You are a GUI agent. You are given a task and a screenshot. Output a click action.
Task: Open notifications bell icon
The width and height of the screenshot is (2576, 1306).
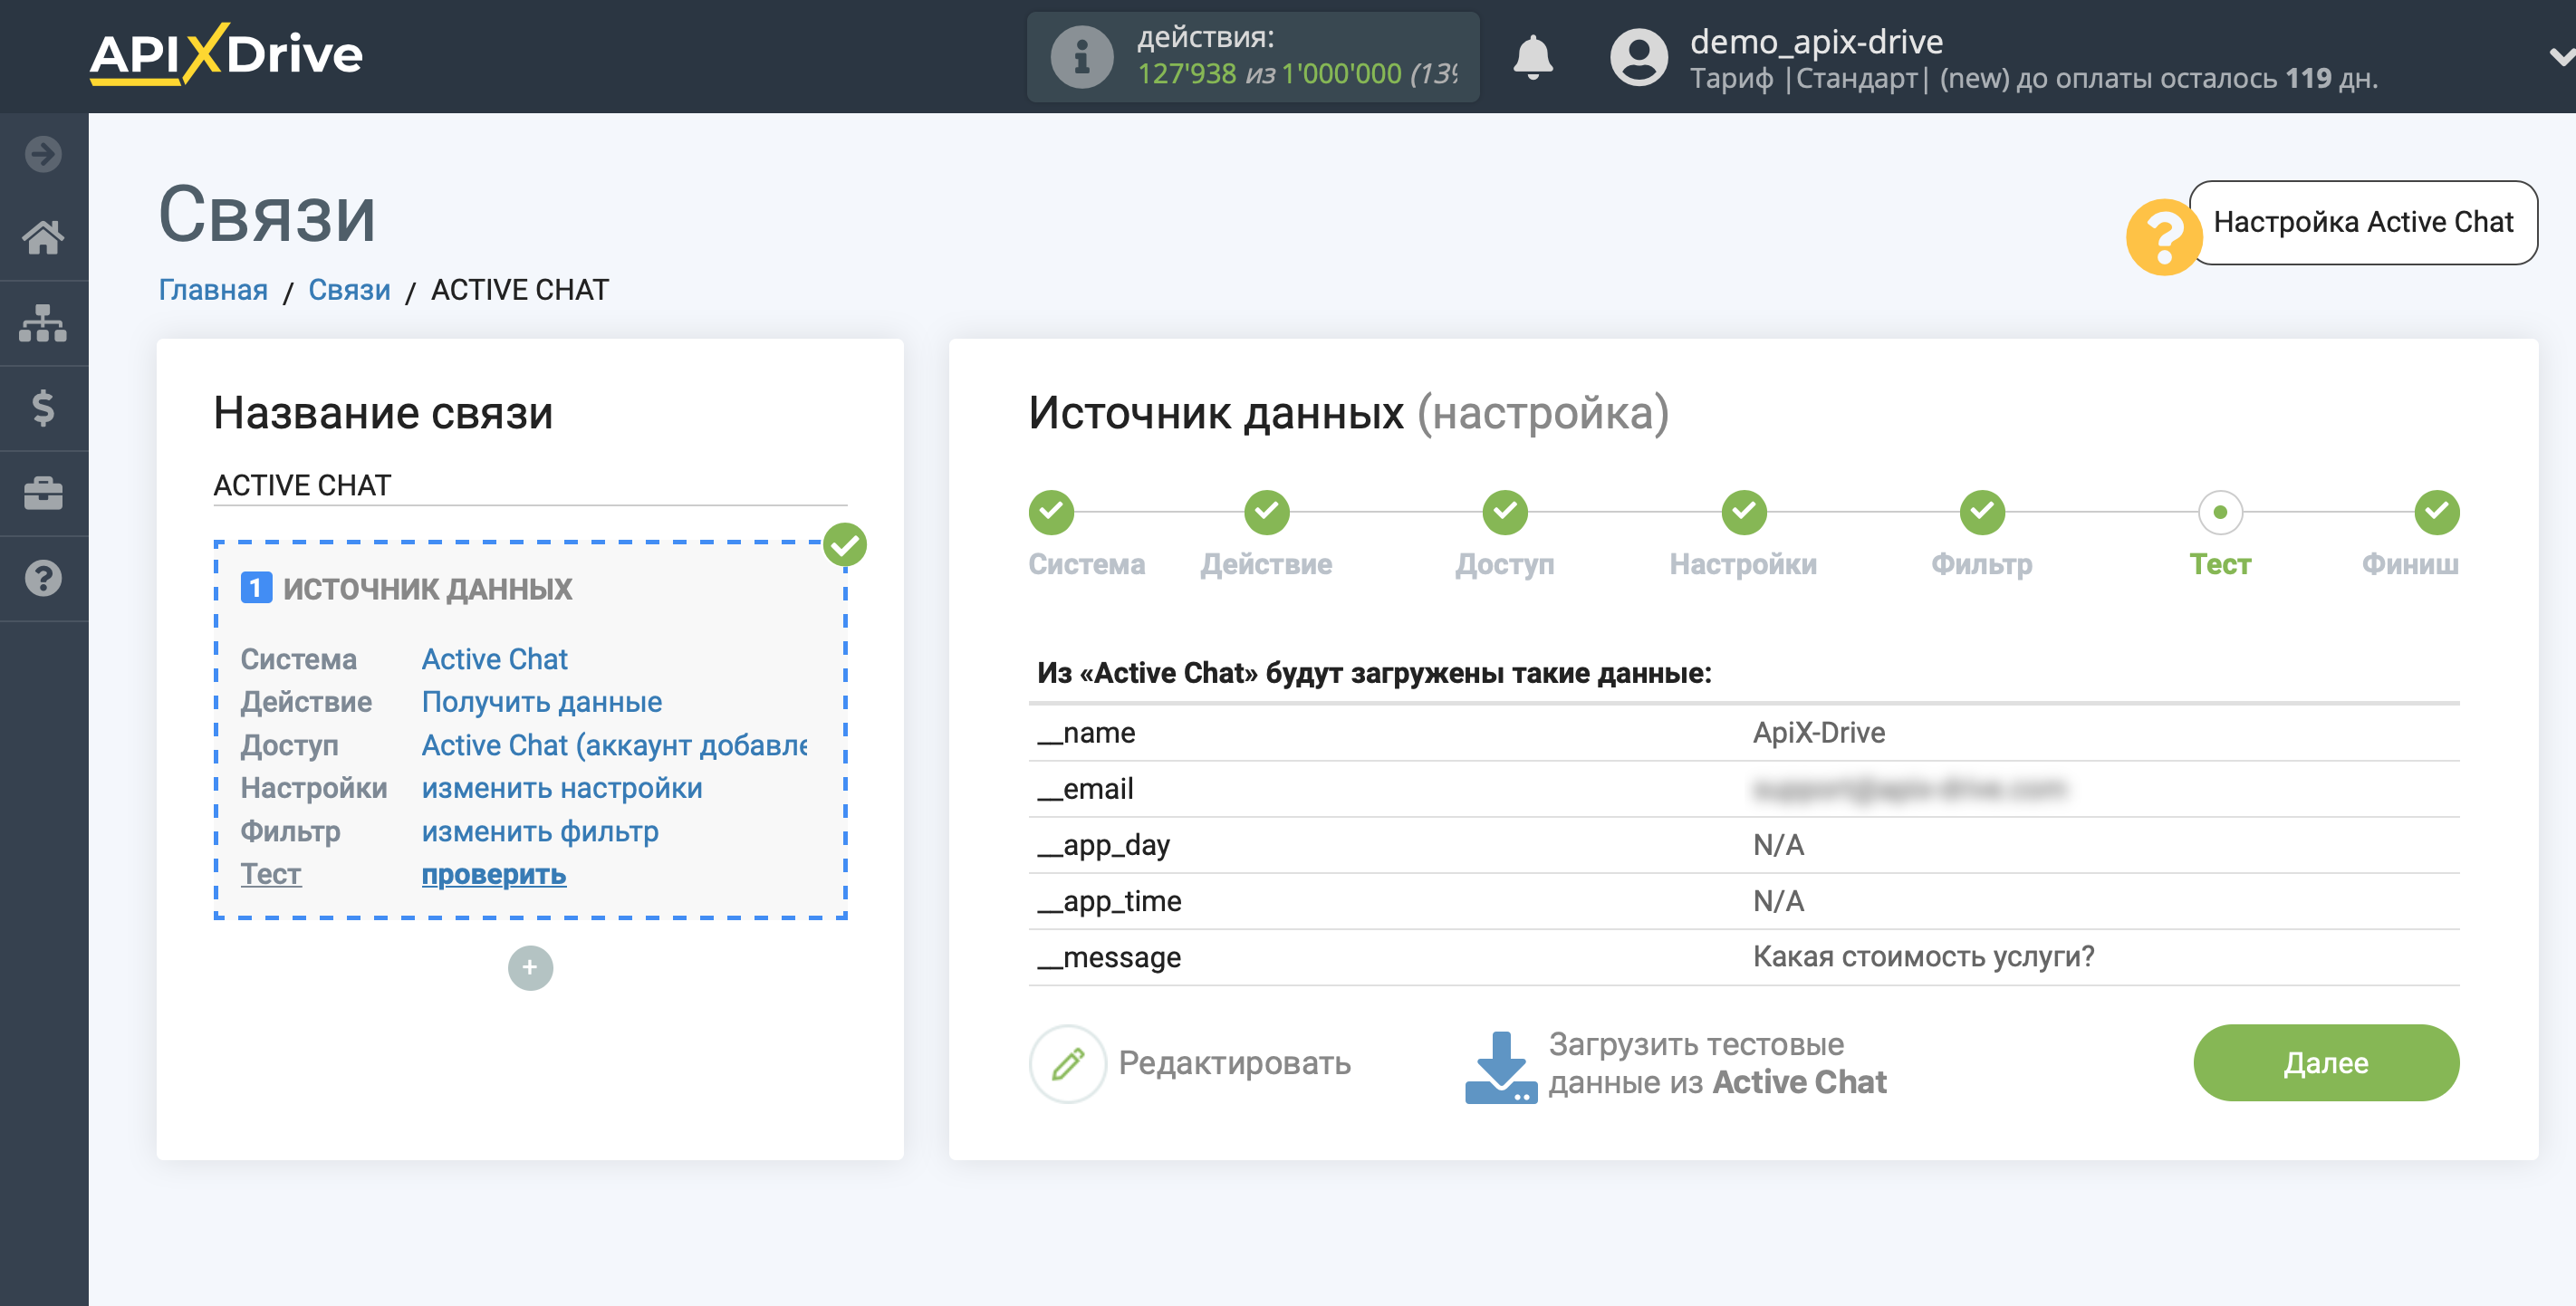[x=1532, y=57]
